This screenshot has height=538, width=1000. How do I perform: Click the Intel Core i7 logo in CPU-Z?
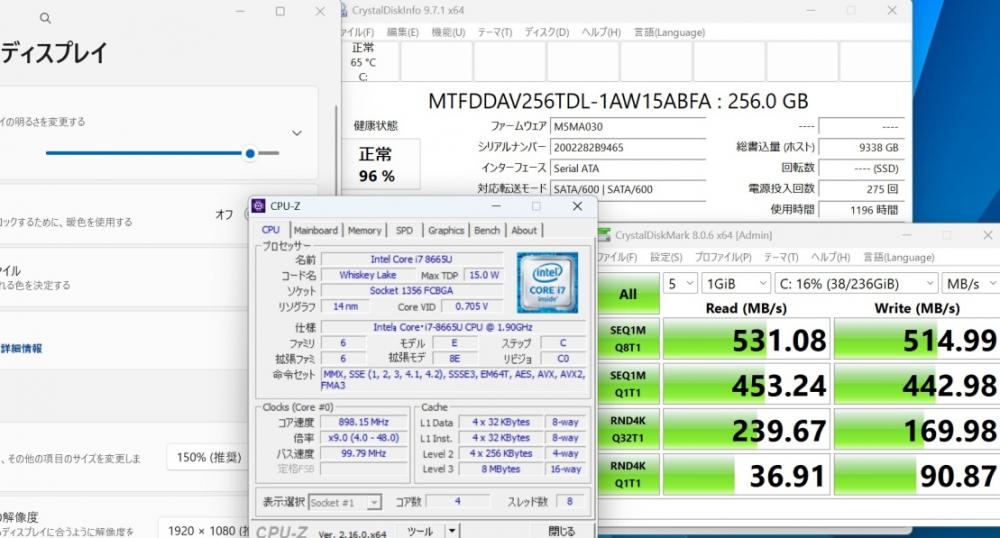pyautogui.click(x=547, y=282)
